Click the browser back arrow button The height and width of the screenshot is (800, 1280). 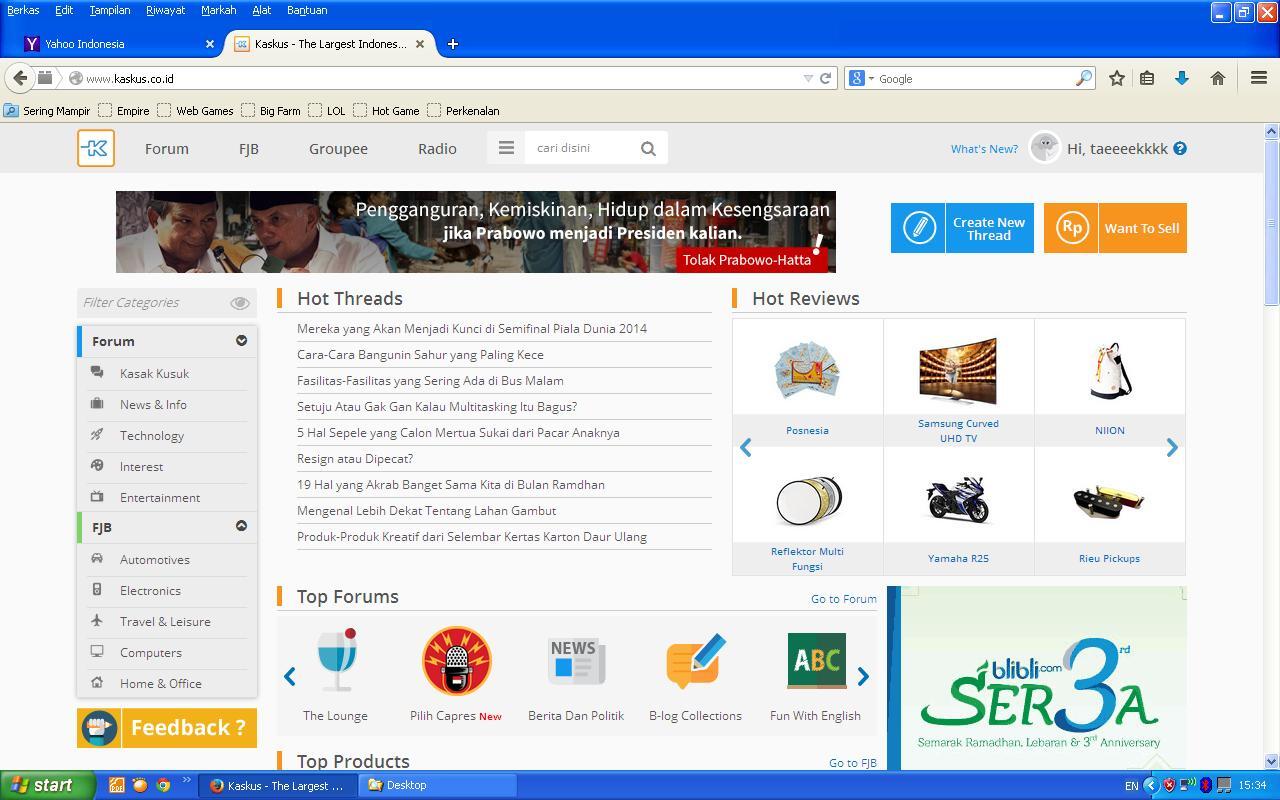(20, 78)
